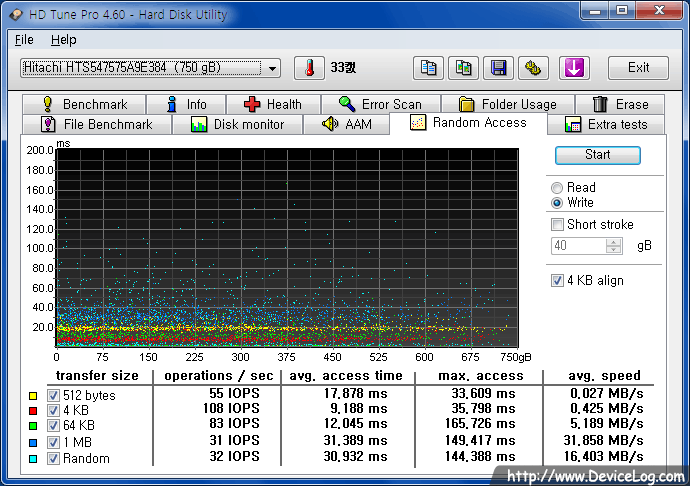Screen dimensions: 690x486
Task: Click the Exit button
Action: click(638, 68)
